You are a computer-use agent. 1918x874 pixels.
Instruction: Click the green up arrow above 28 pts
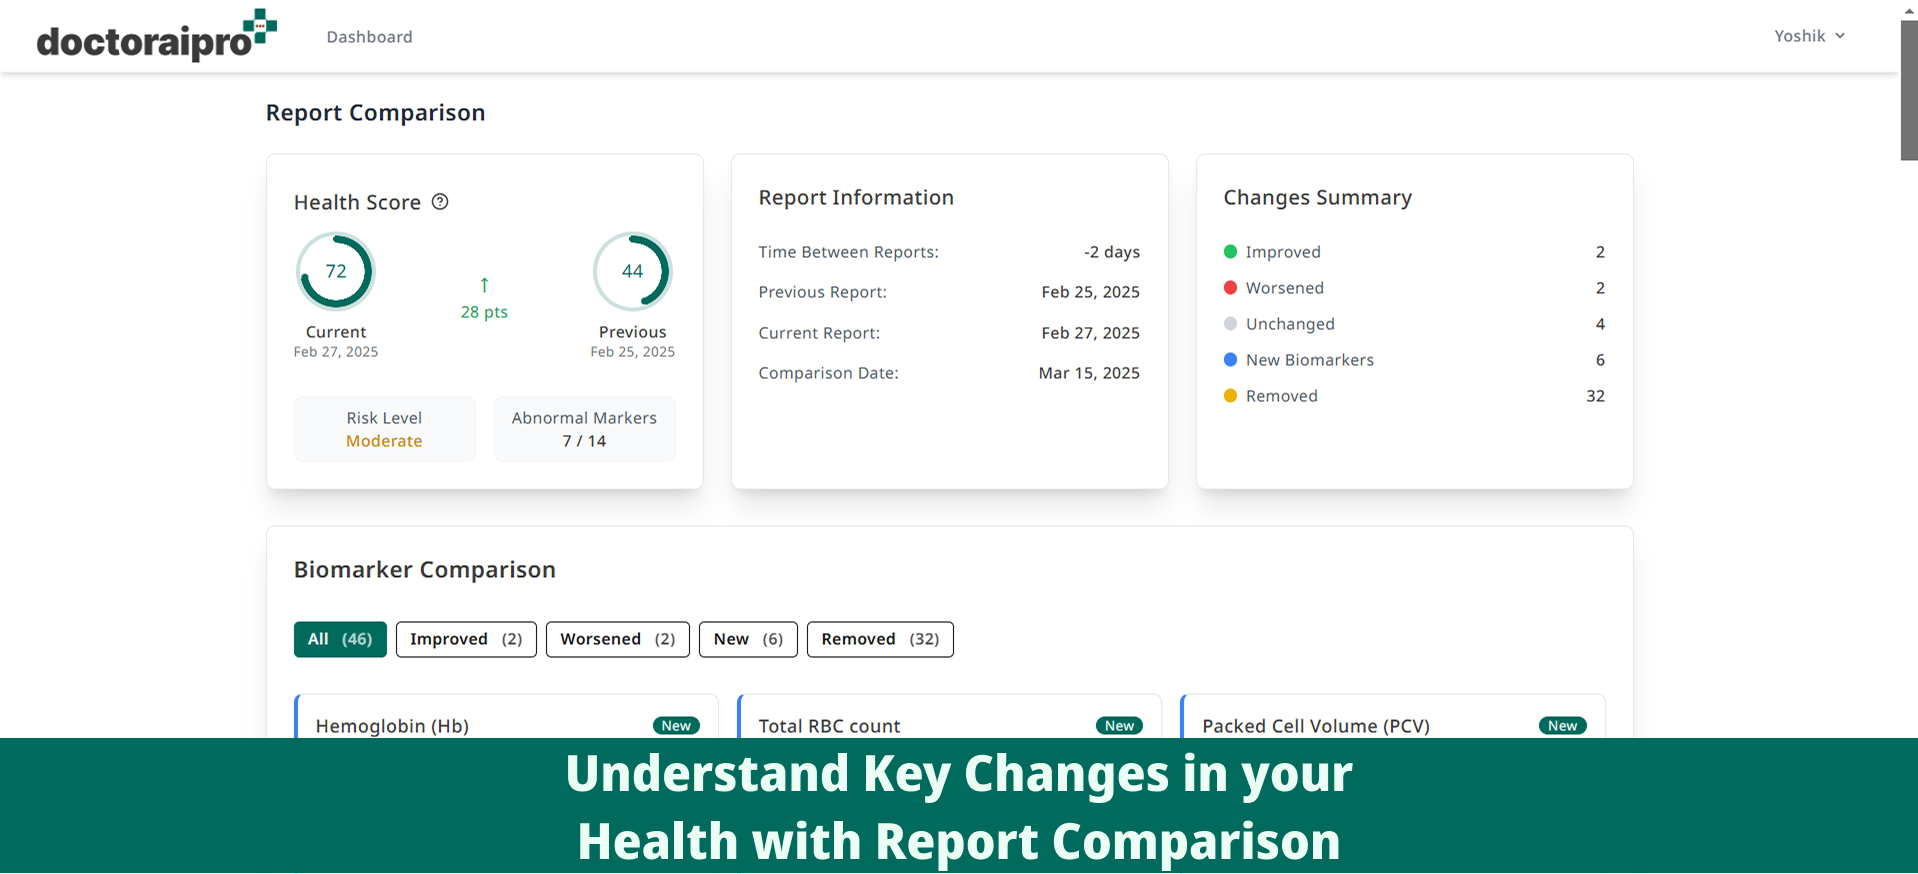(x=484, y=285)
